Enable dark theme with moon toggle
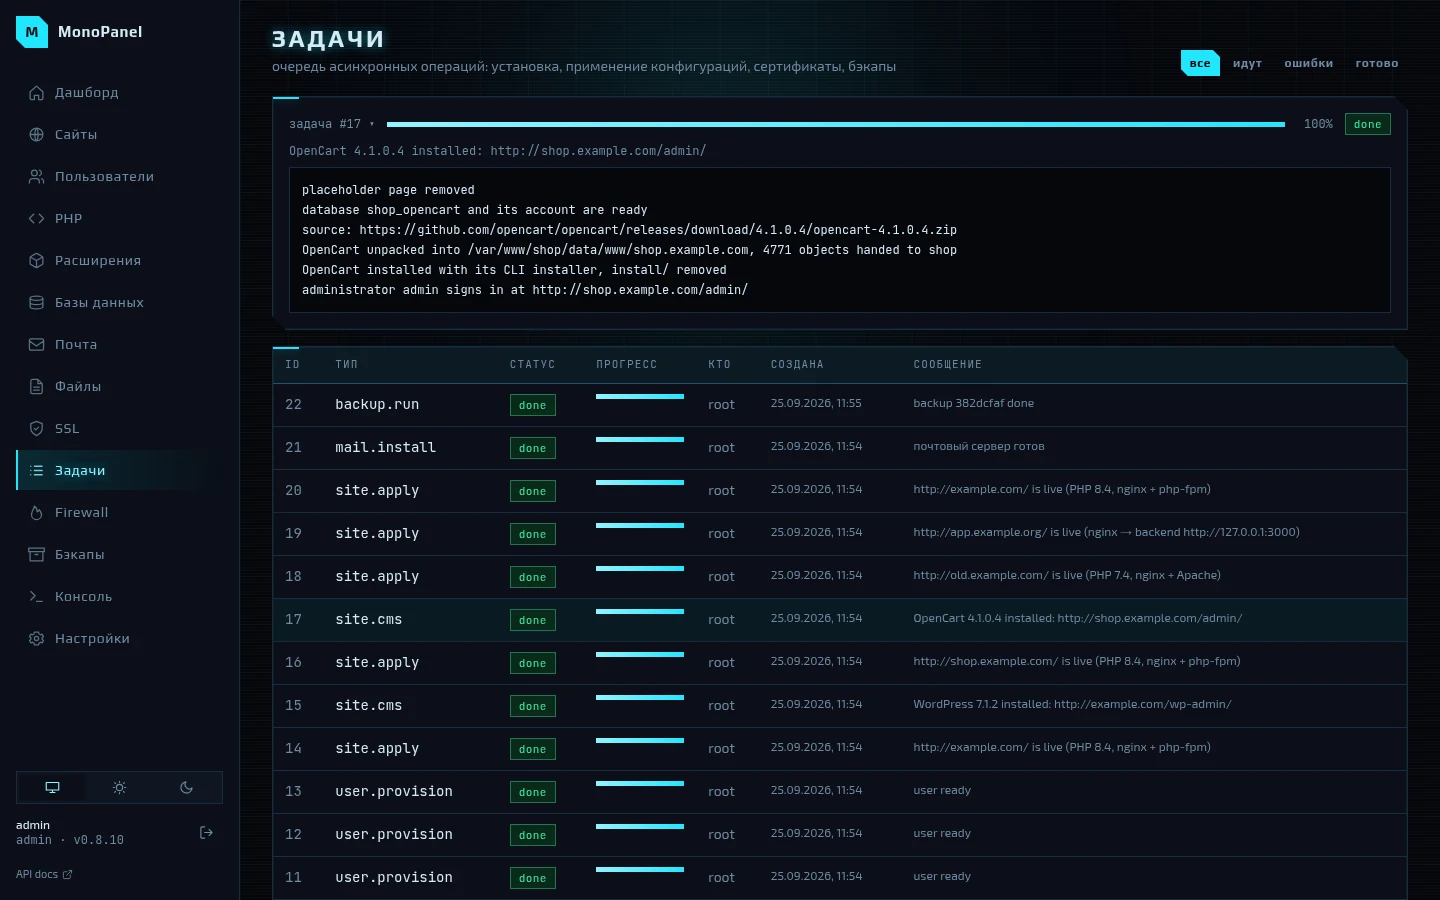 click(x=186, y=788)
